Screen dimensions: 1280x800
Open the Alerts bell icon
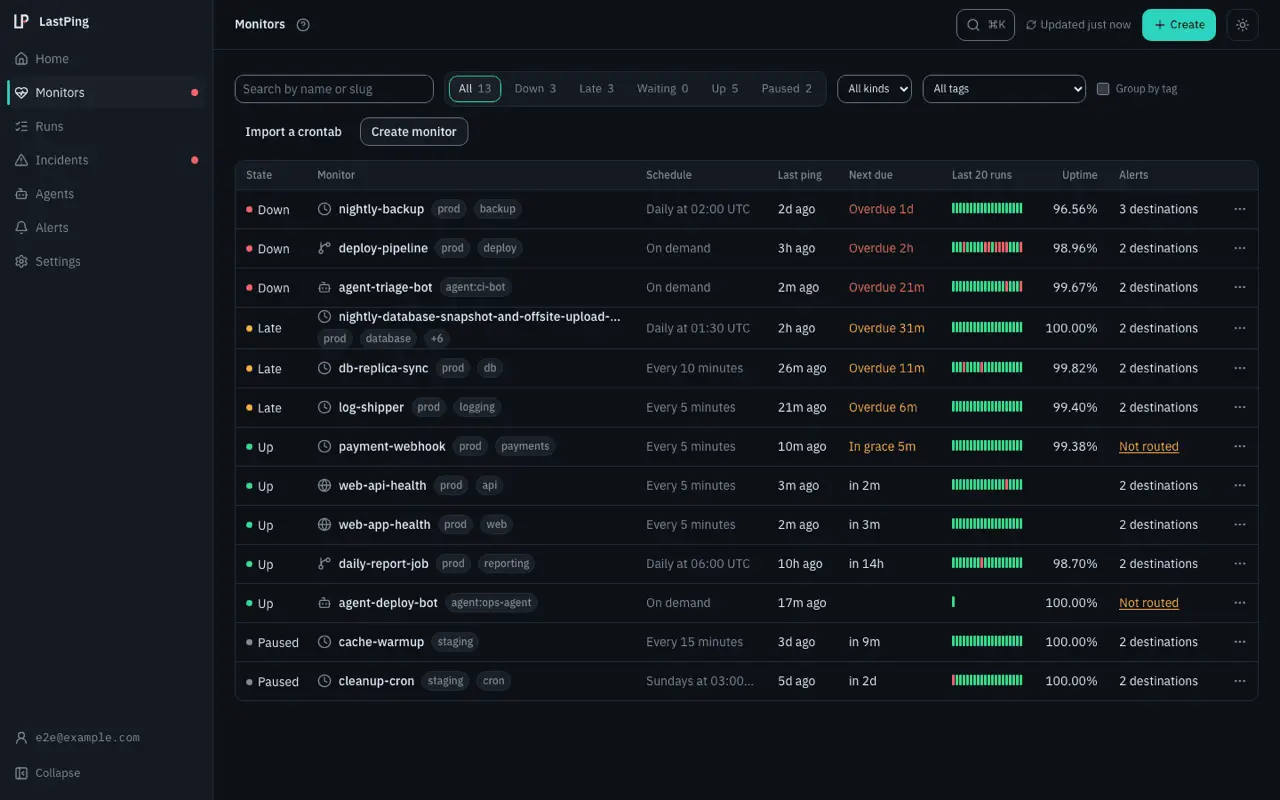(x=21, y=228)
